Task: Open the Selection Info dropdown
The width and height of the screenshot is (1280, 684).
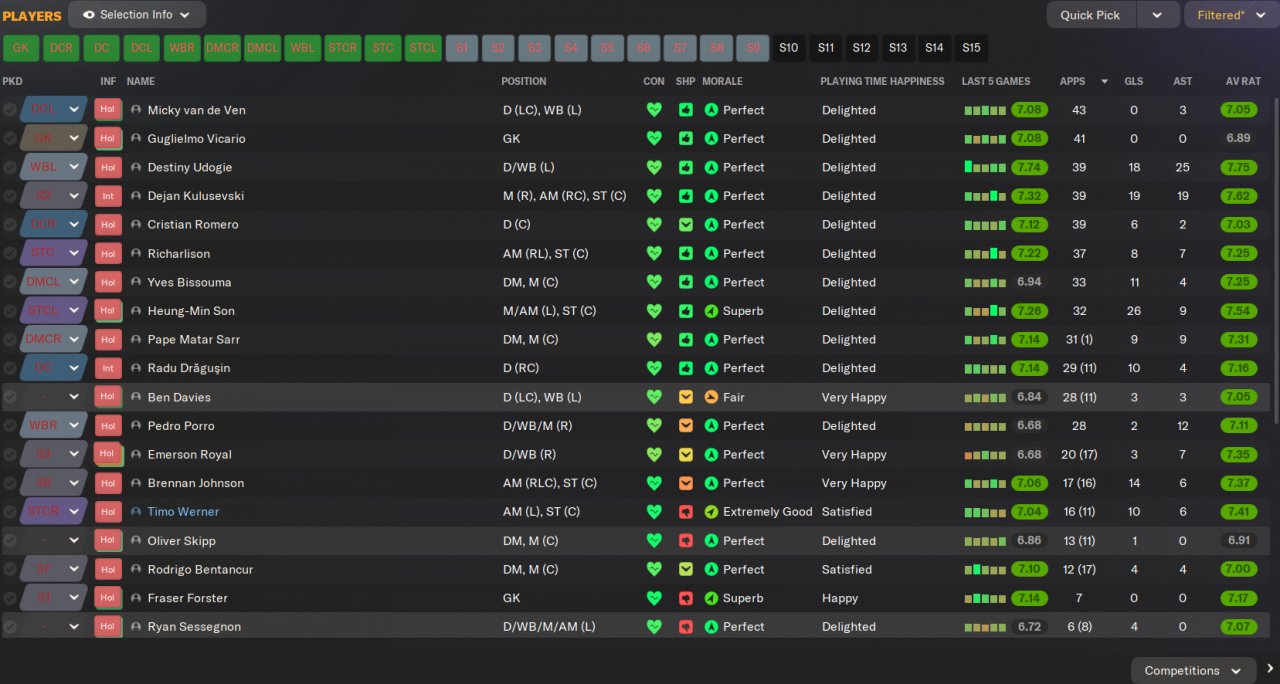Action: pyautogui.click(x=137, y=15)
